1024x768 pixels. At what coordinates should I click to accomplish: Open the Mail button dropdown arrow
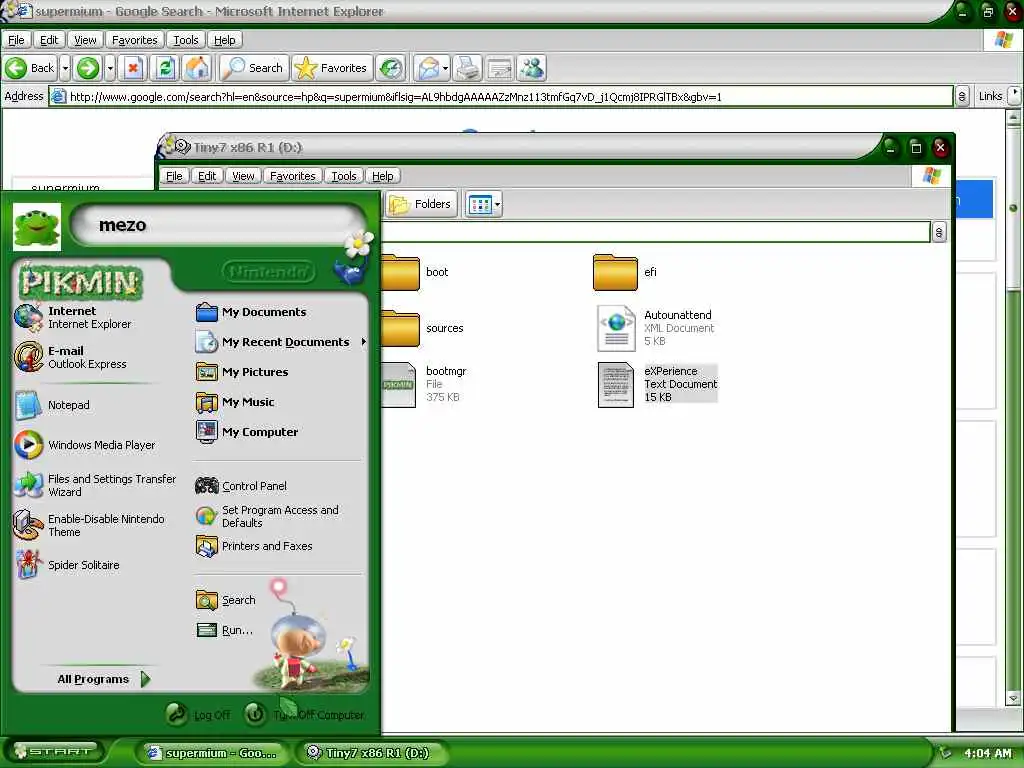445,68
